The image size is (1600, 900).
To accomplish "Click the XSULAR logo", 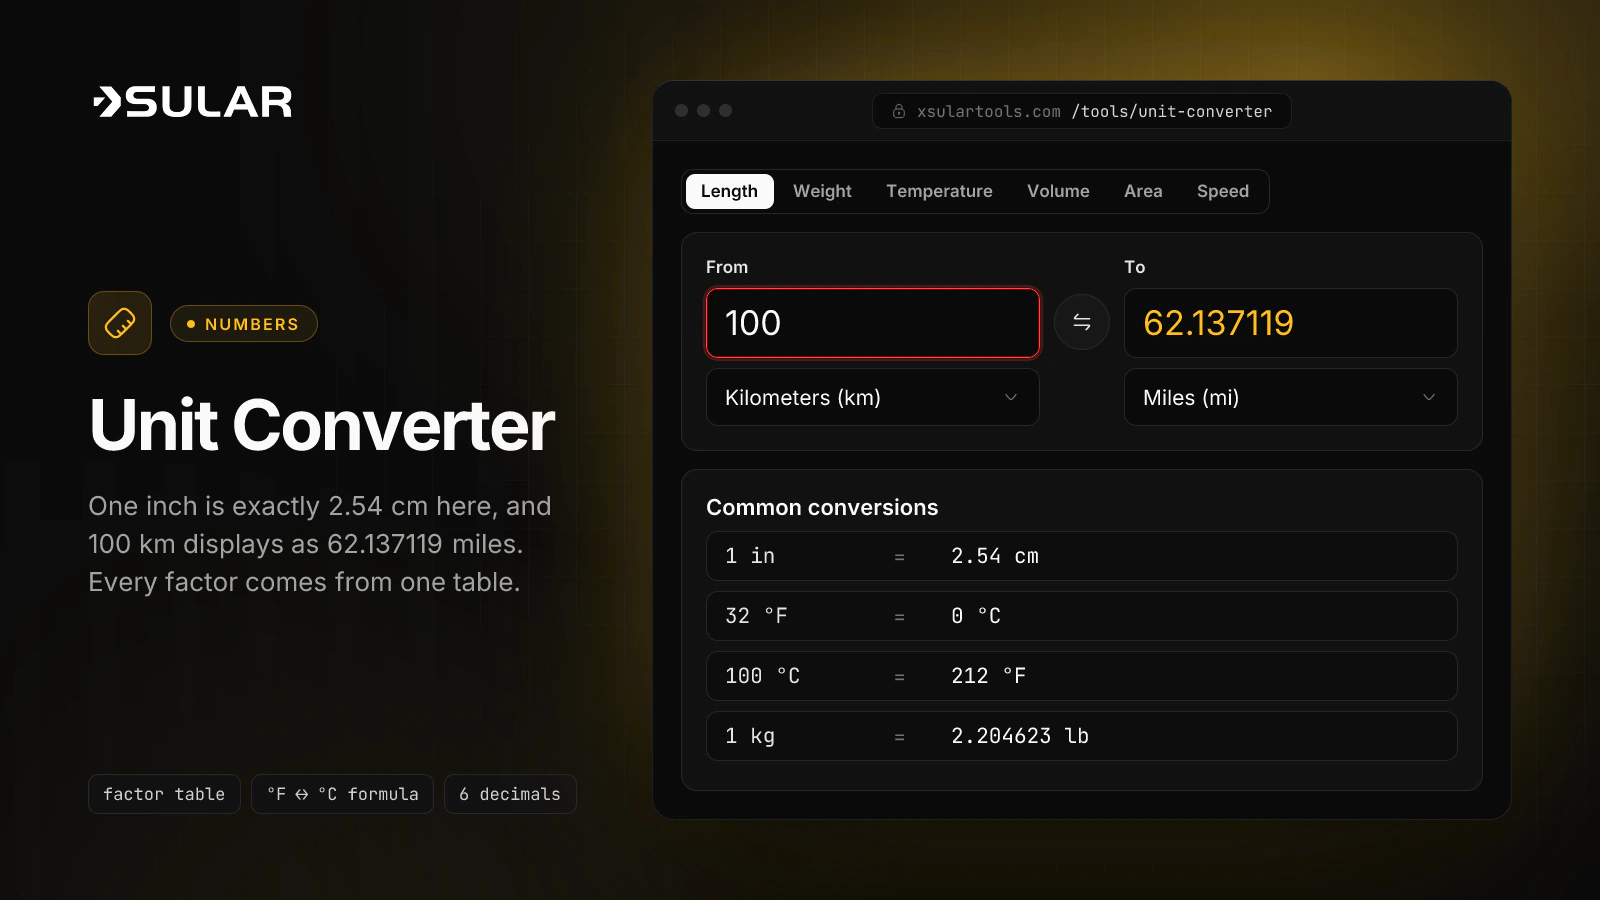I will (192, 102).
